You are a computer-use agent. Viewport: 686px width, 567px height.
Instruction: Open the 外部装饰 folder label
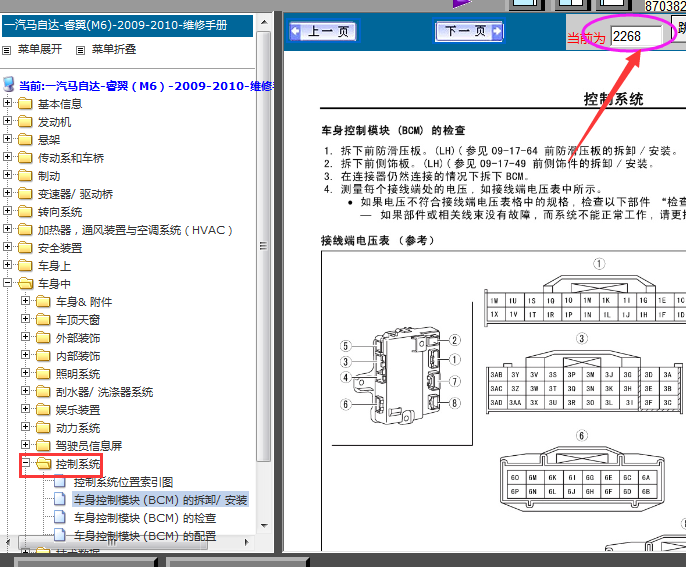[78, 338]
